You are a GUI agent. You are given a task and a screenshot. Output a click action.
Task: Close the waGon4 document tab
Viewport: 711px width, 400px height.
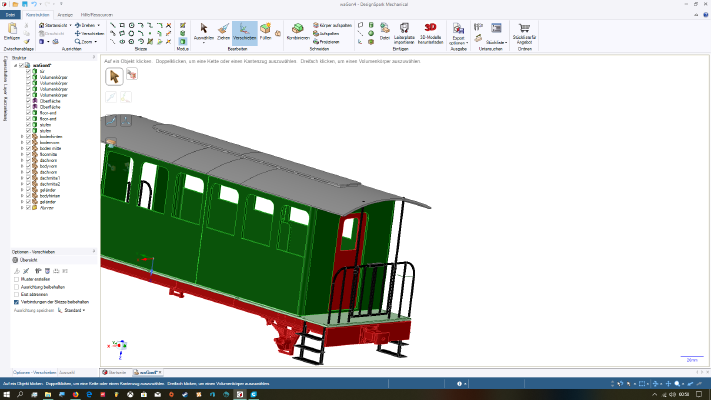click(160, 372)
